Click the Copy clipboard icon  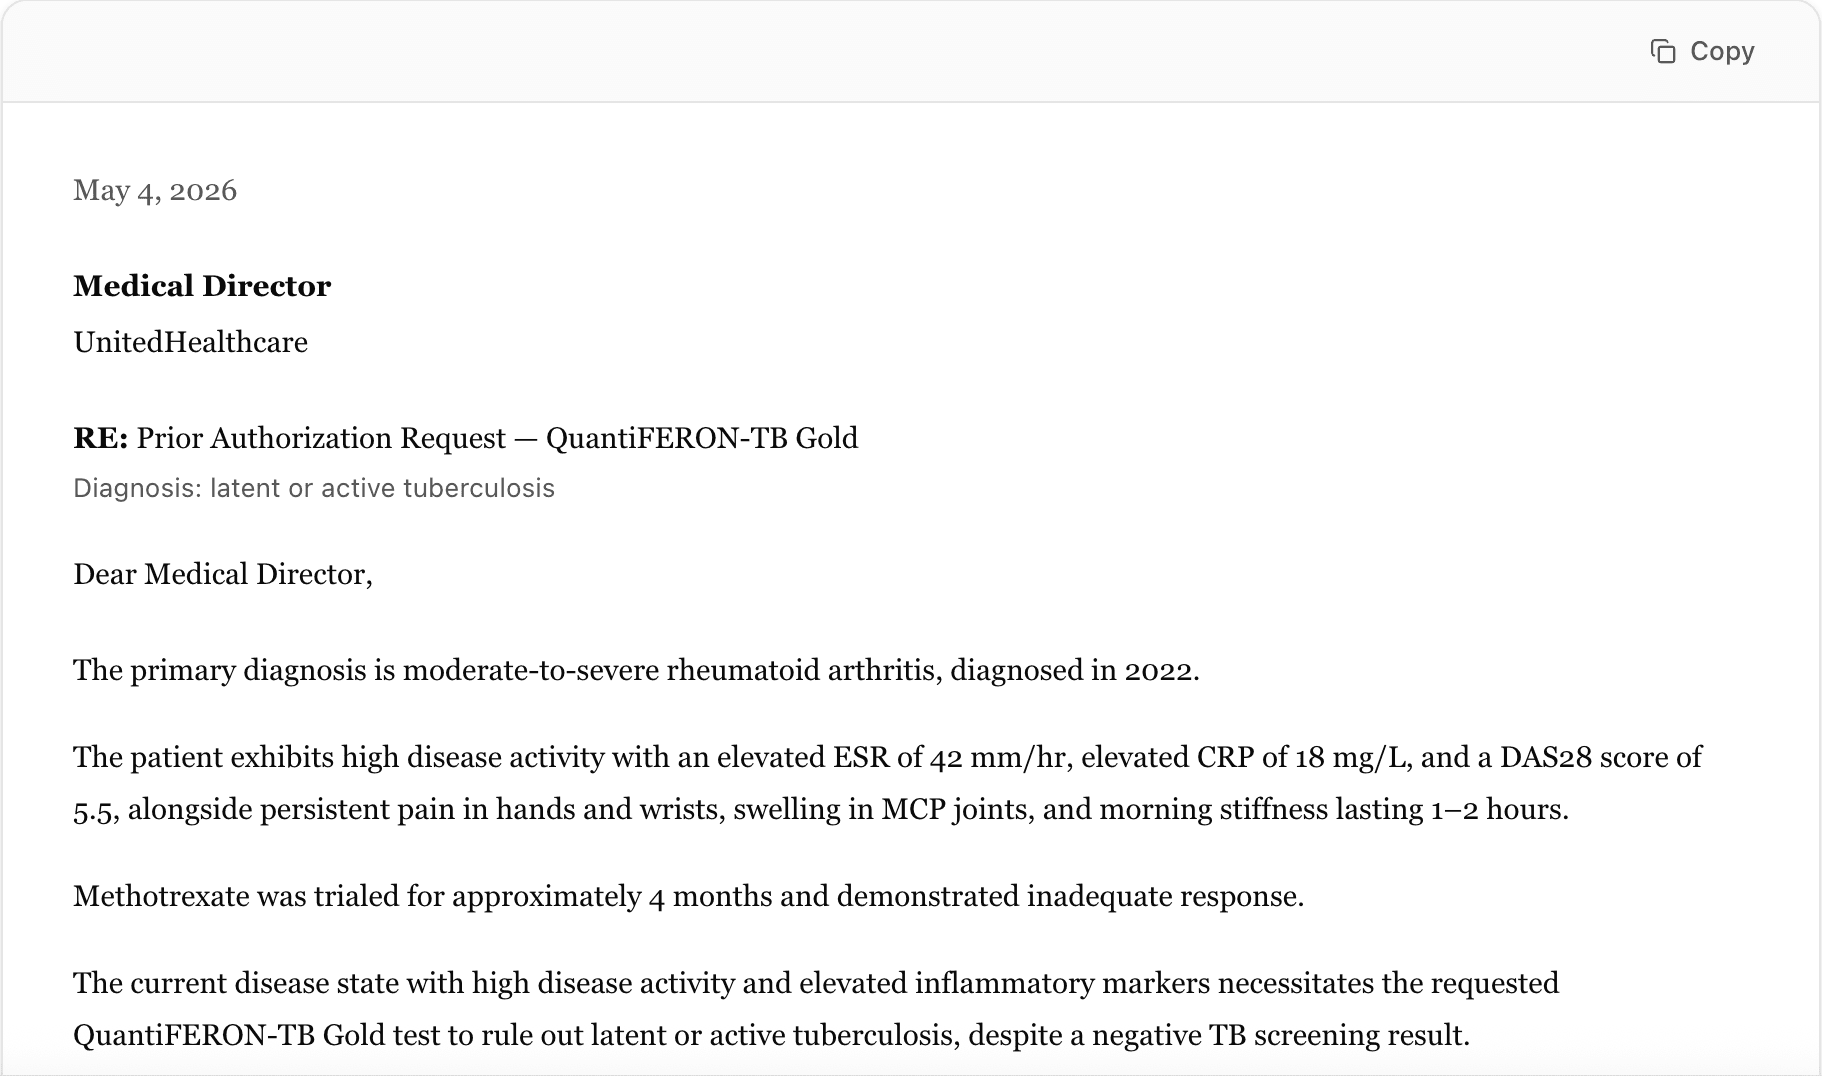1663,51
